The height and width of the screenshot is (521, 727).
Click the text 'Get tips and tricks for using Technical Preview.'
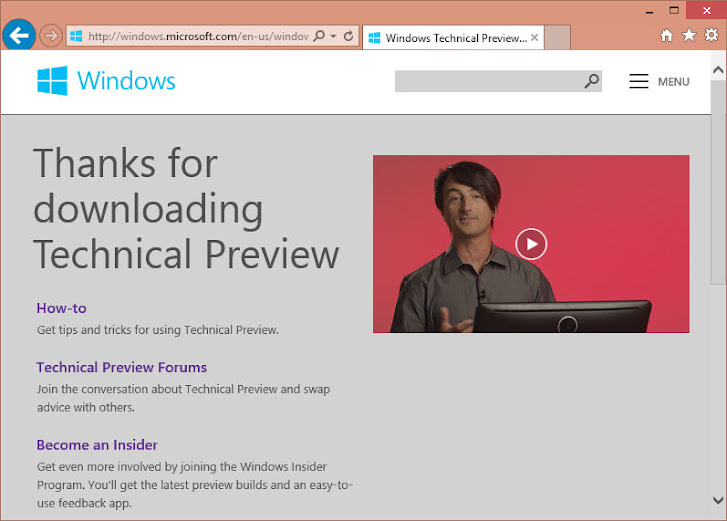tap(158, 330)
